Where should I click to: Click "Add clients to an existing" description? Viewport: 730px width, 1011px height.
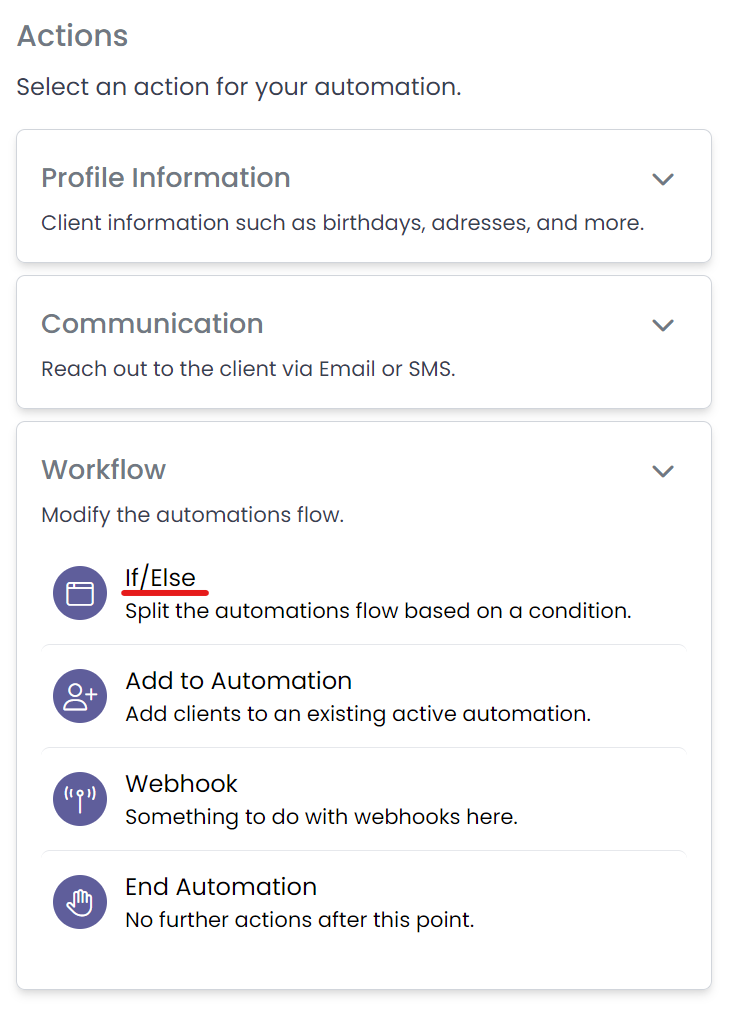(x=358, y=714)
